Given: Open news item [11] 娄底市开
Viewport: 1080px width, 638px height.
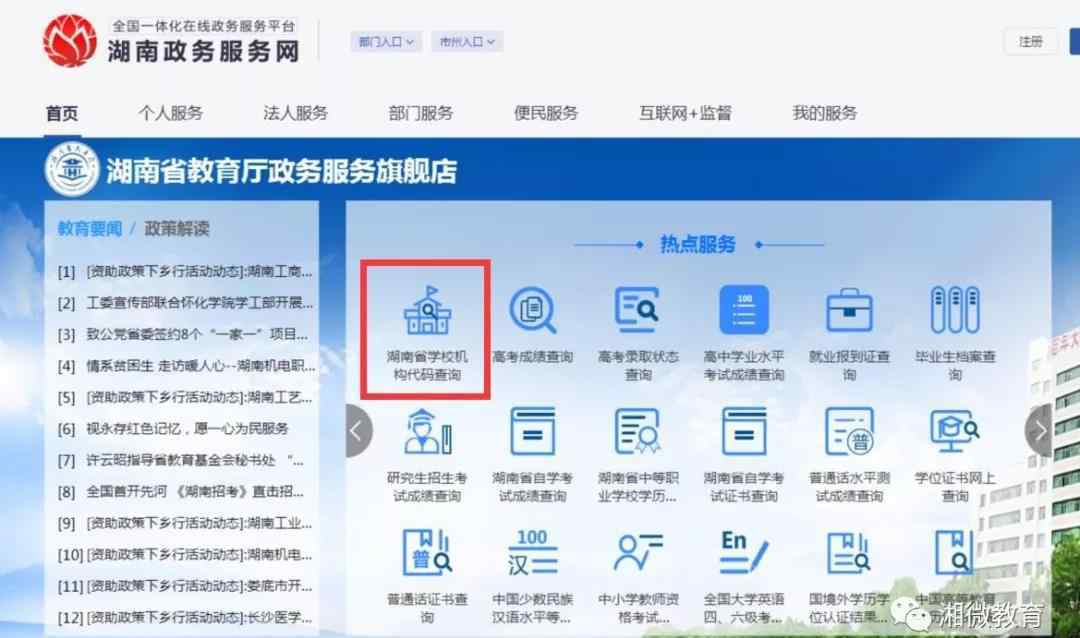Looking at the screenshot, I should click(185, 586).
